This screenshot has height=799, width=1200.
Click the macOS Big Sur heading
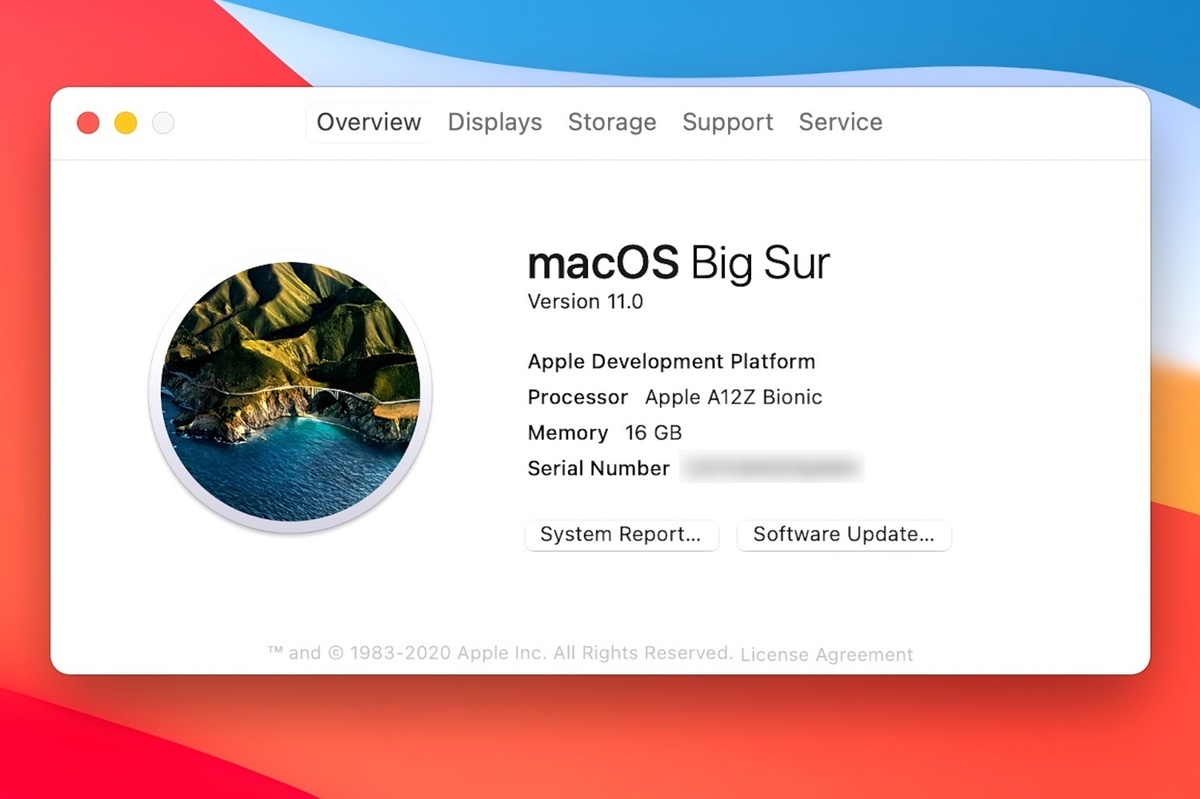pos(678,263)
